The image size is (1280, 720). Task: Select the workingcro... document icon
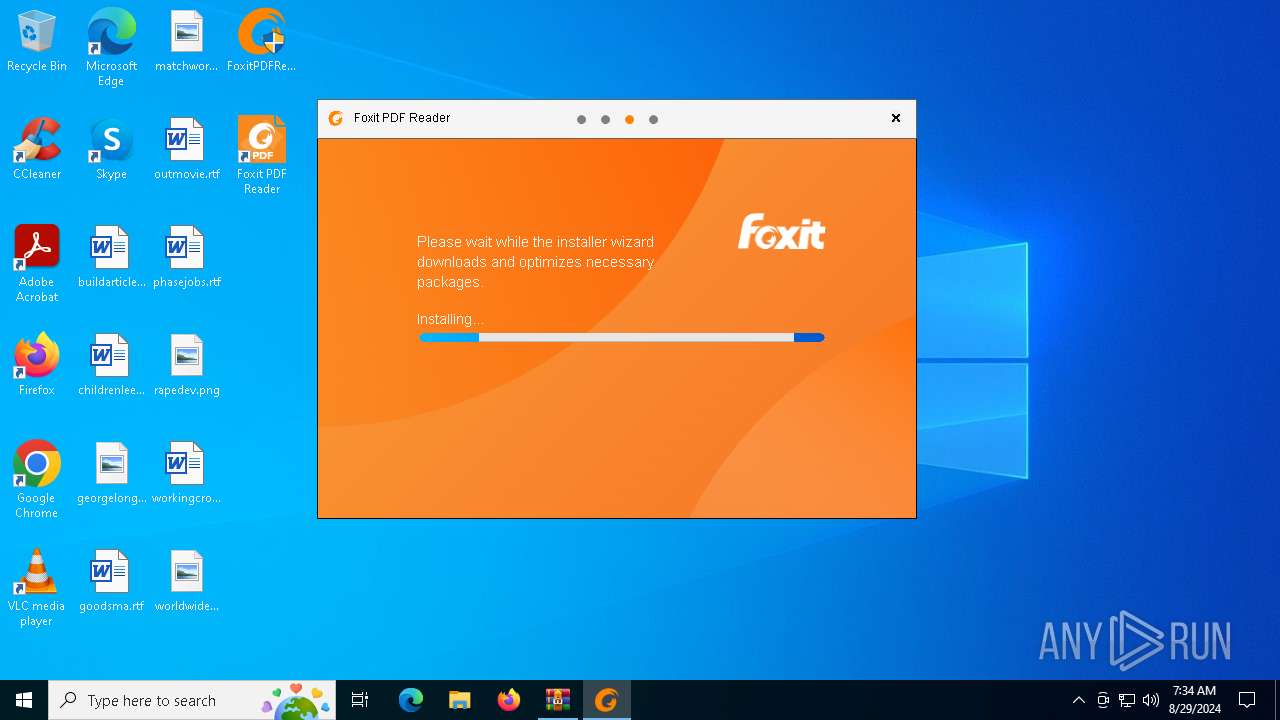tap(186, 473)
